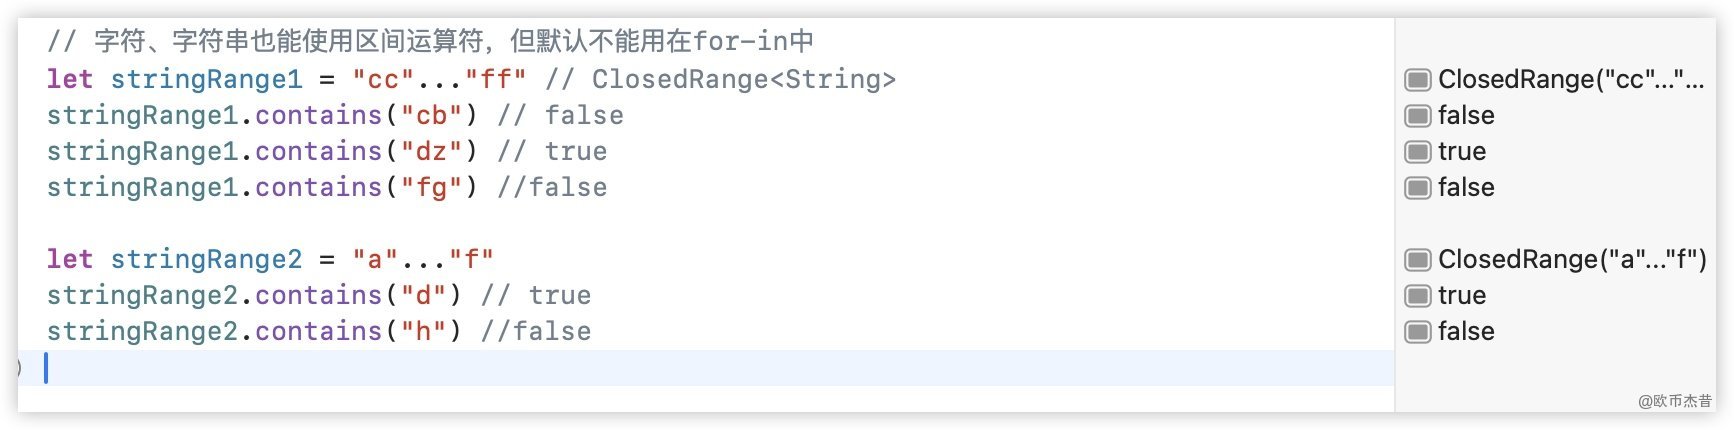Click result icon for contains("h") false output
This screenshot has width=1734, height=430.
(x=1417, y=332)
